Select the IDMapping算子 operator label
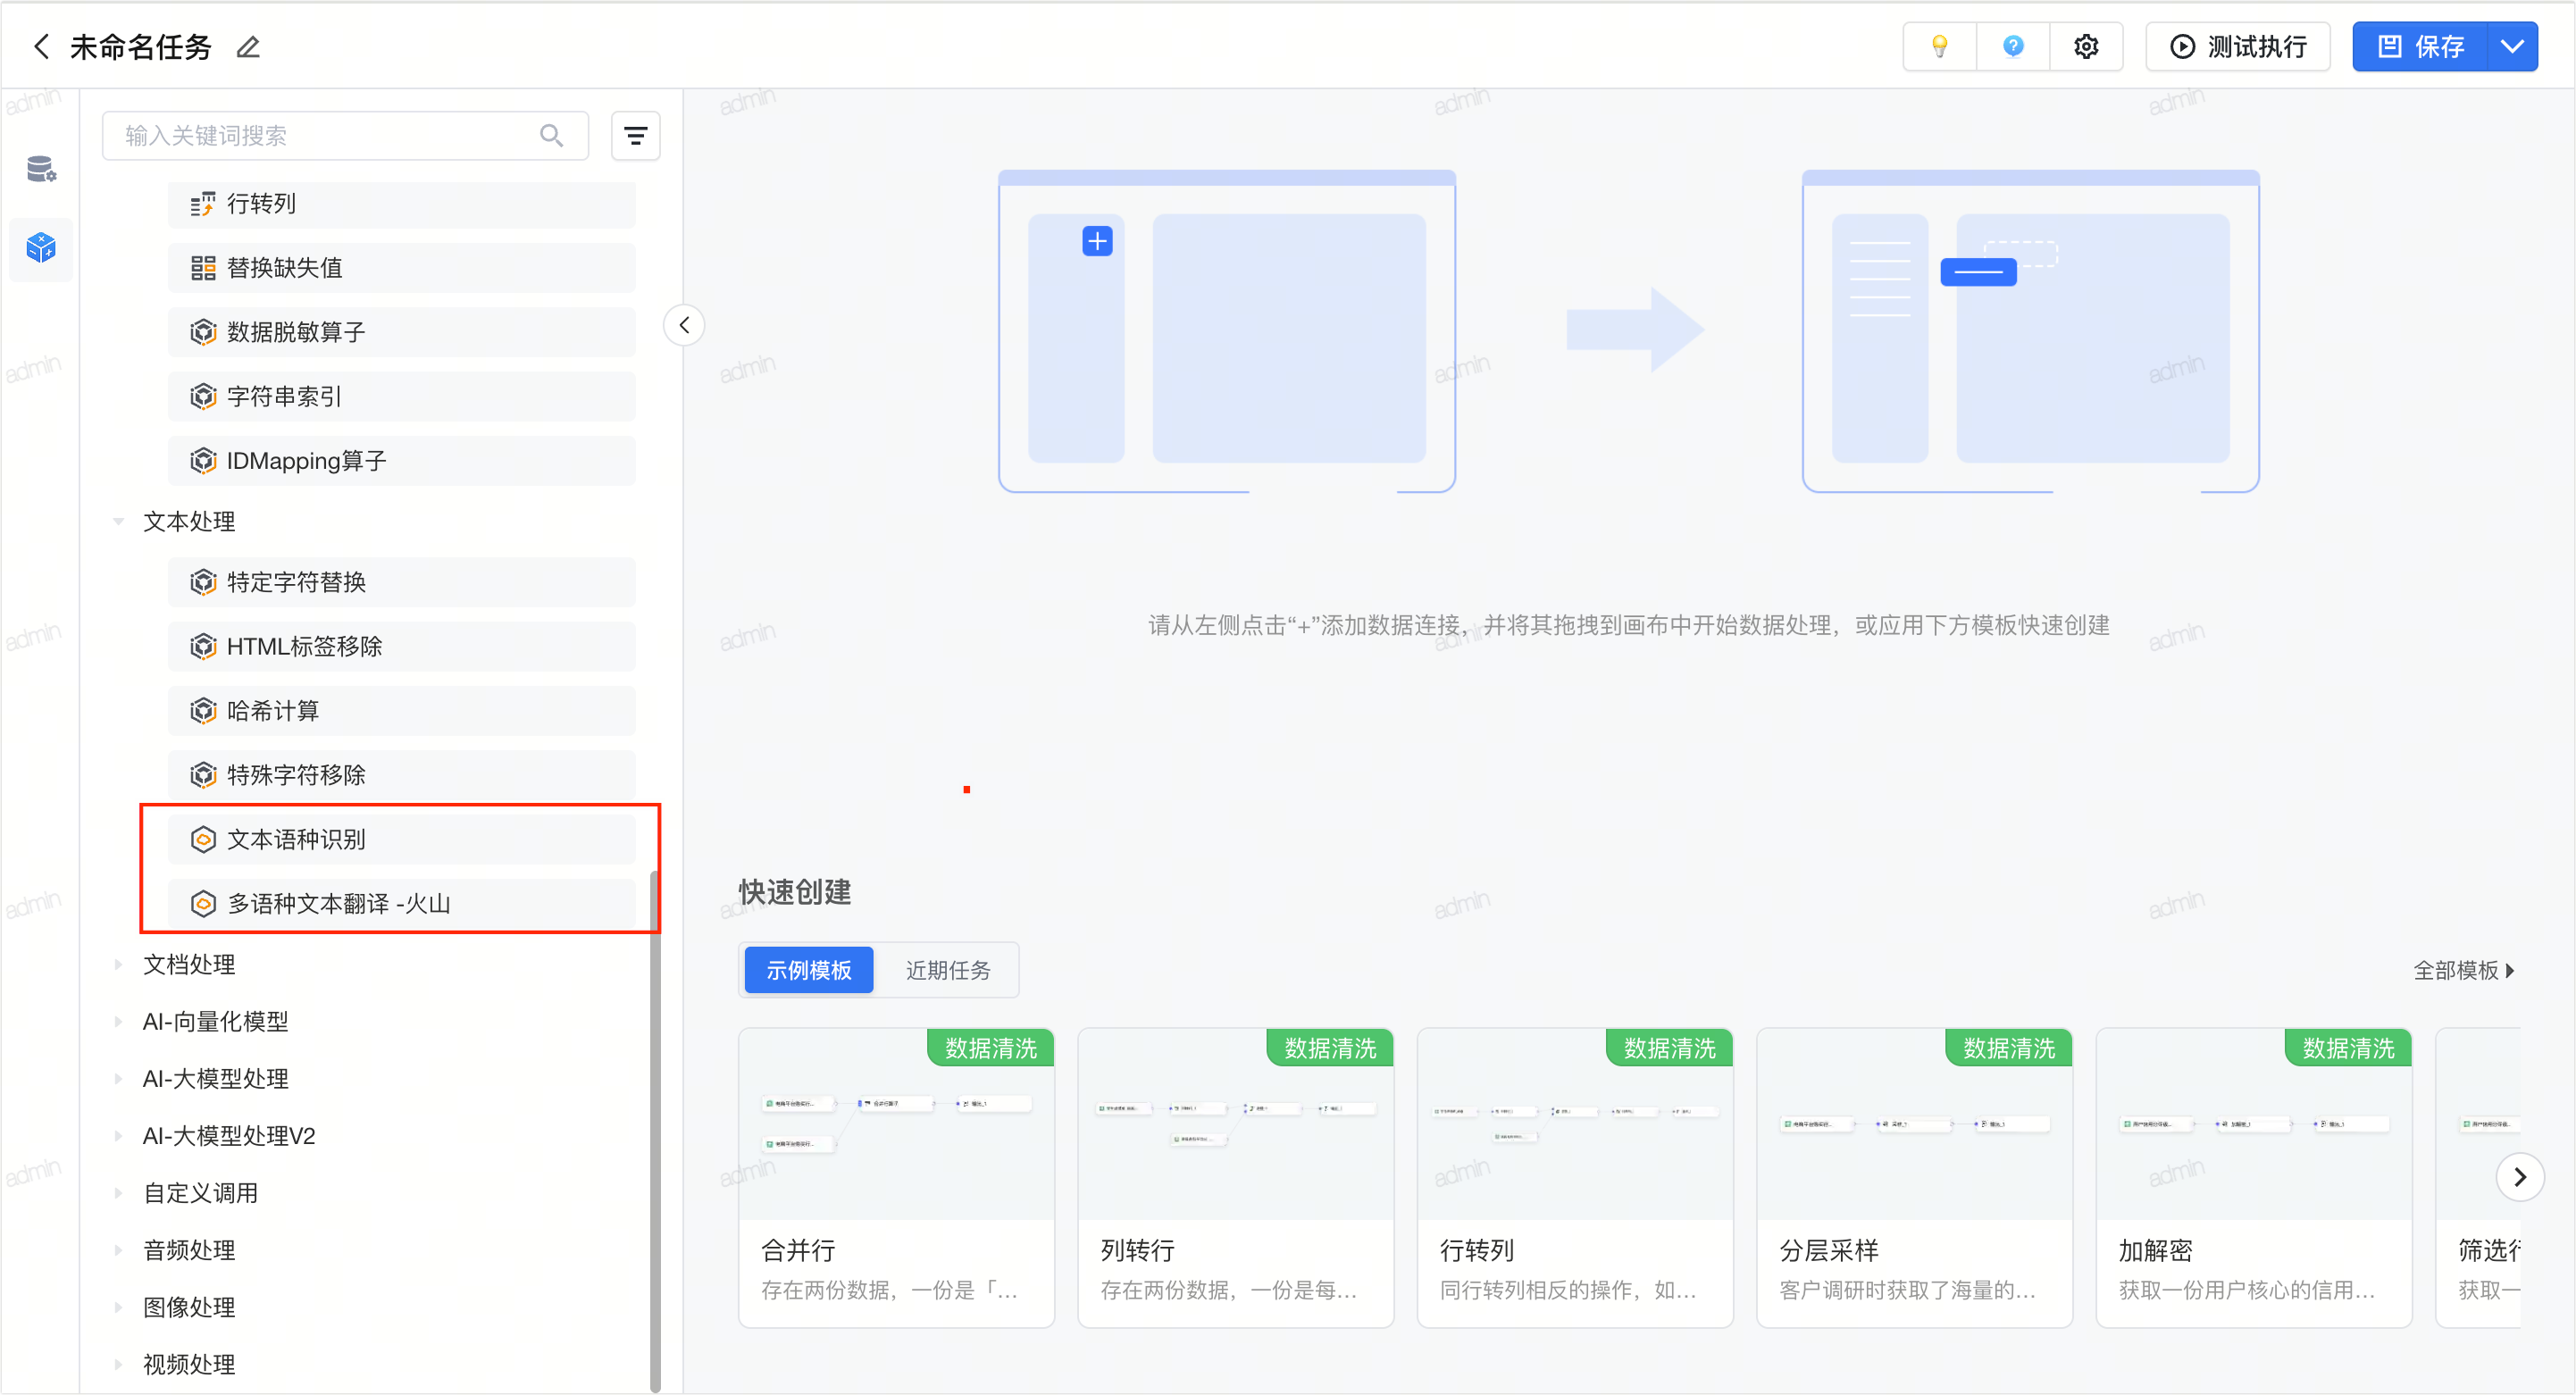The width and height of the screenshot is (2576, 1395). (306, 461)
